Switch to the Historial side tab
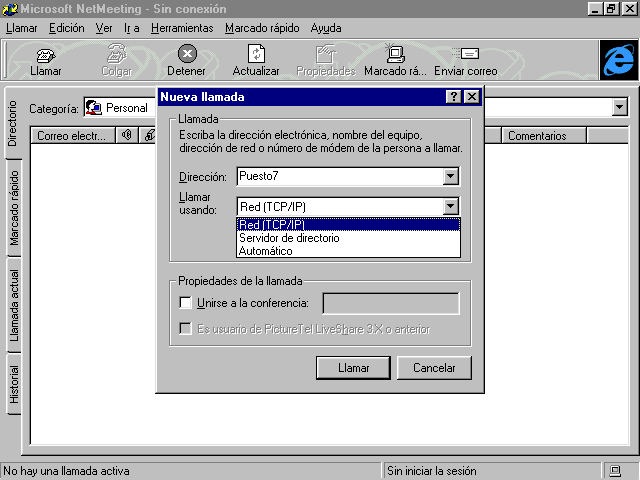This screenshot has height=480, width=640. [x=14, y=384]
